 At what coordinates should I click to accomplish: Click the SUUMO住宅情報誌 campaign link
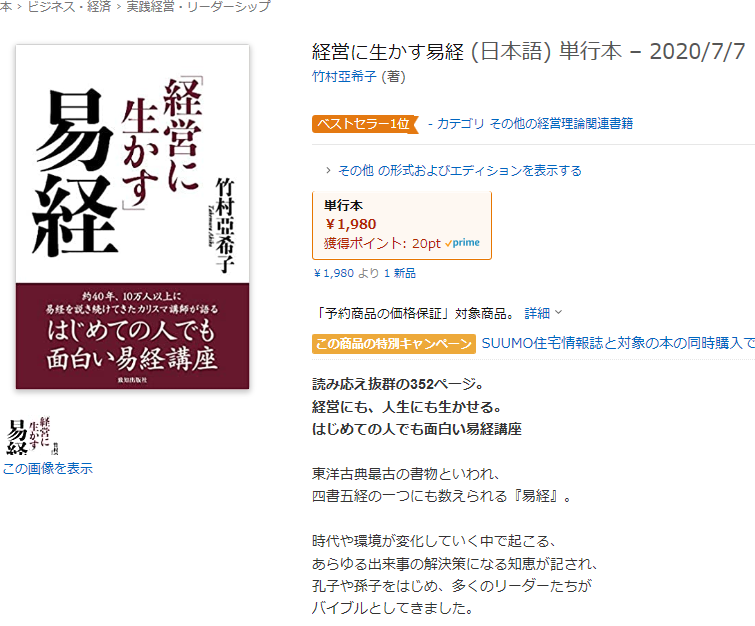click(618, 343)
